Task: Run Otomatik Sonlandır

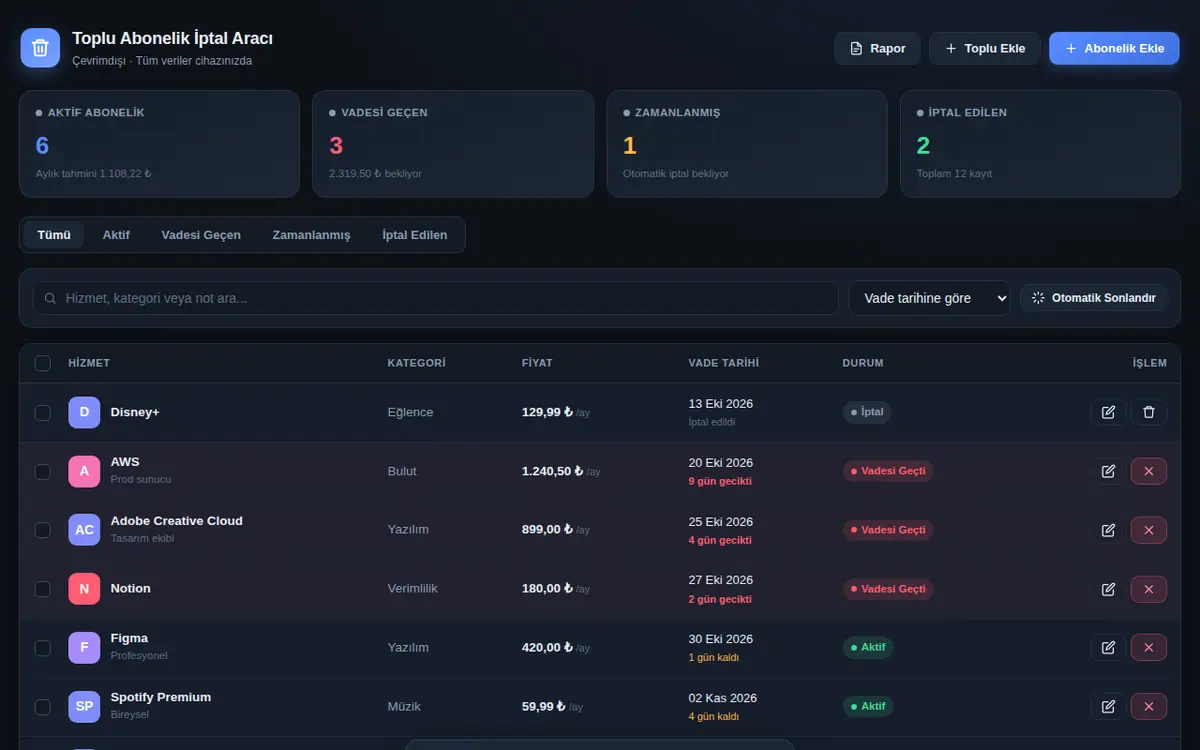Action: tap(1094, 298)
